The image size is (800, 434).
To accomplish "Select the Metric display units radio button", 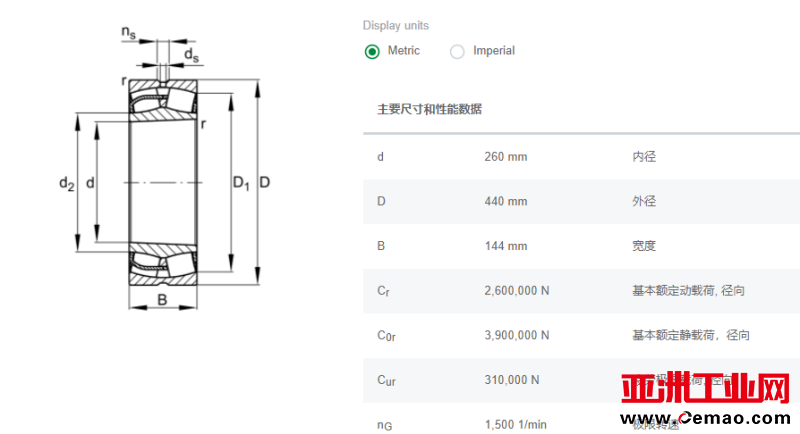I will [372, 52].
